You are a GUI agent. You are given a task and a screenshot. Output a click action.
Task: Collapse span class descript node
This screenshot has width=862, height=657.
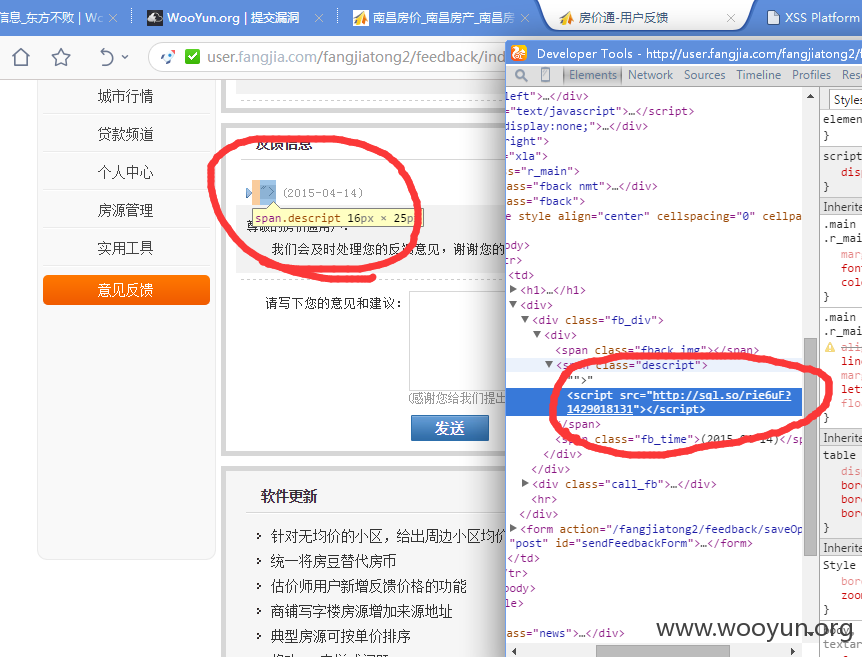tap(549, 364)
